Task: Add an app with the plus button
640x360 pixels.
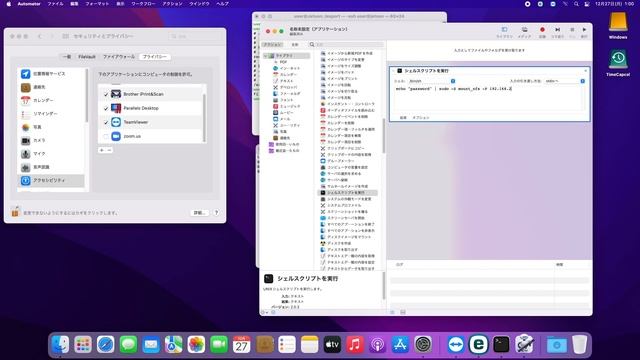Action: click(x=102, y=150)
